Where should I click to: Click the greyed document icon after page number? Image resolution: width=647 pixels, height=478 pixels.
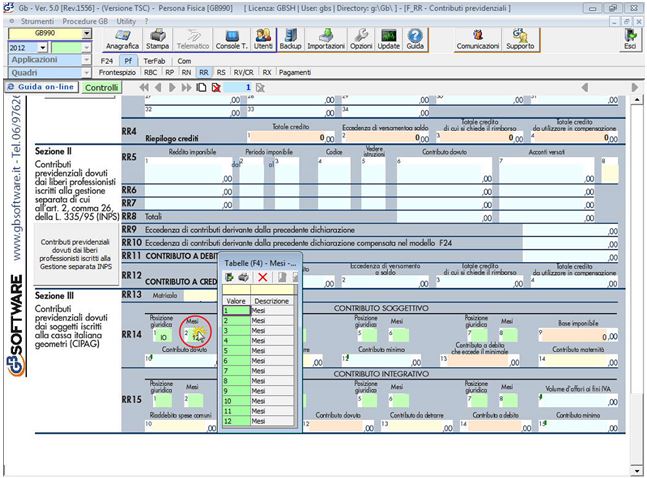coord(260,88)
